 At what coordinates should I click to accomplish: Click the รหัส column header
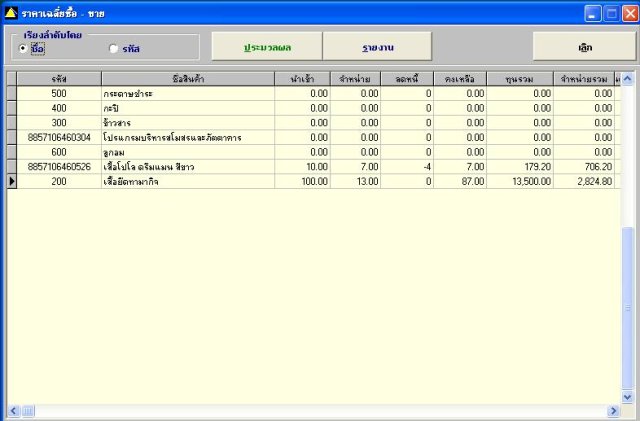[59, 79]
